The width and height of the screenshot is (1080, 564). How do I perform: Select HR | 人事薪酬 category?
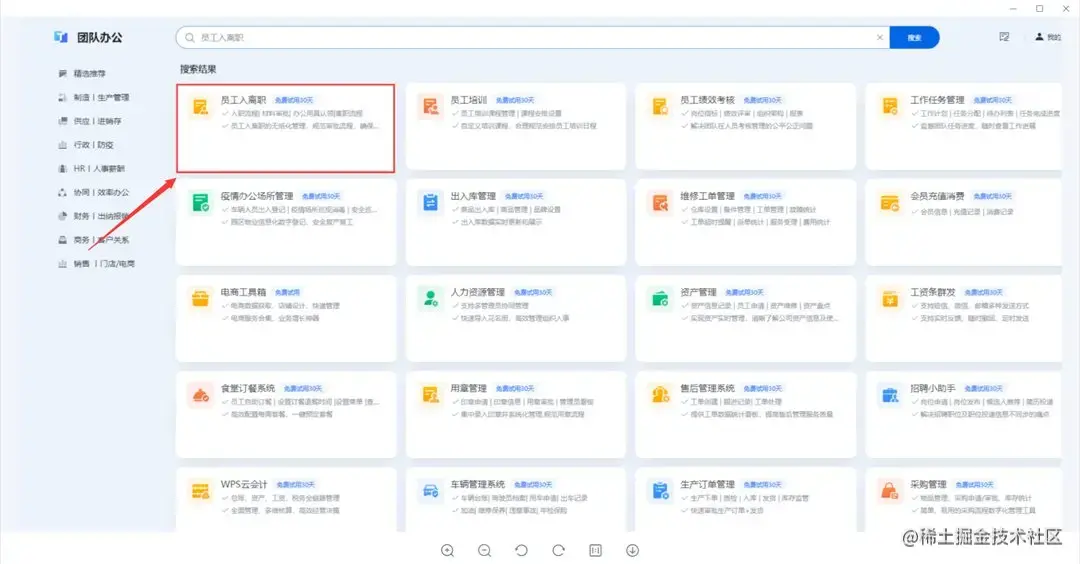click(x=99, y=169)
